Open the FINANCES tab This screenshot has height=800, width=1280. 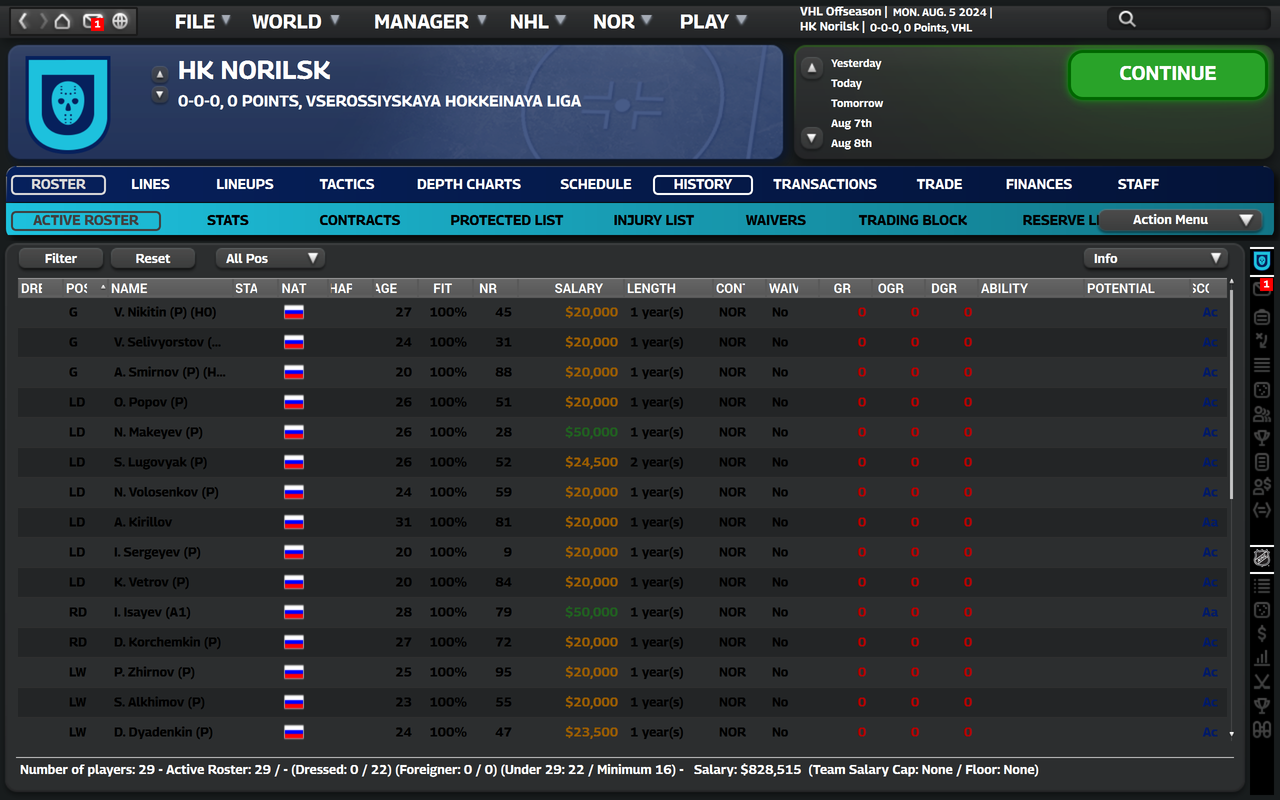pos(1039,184)
